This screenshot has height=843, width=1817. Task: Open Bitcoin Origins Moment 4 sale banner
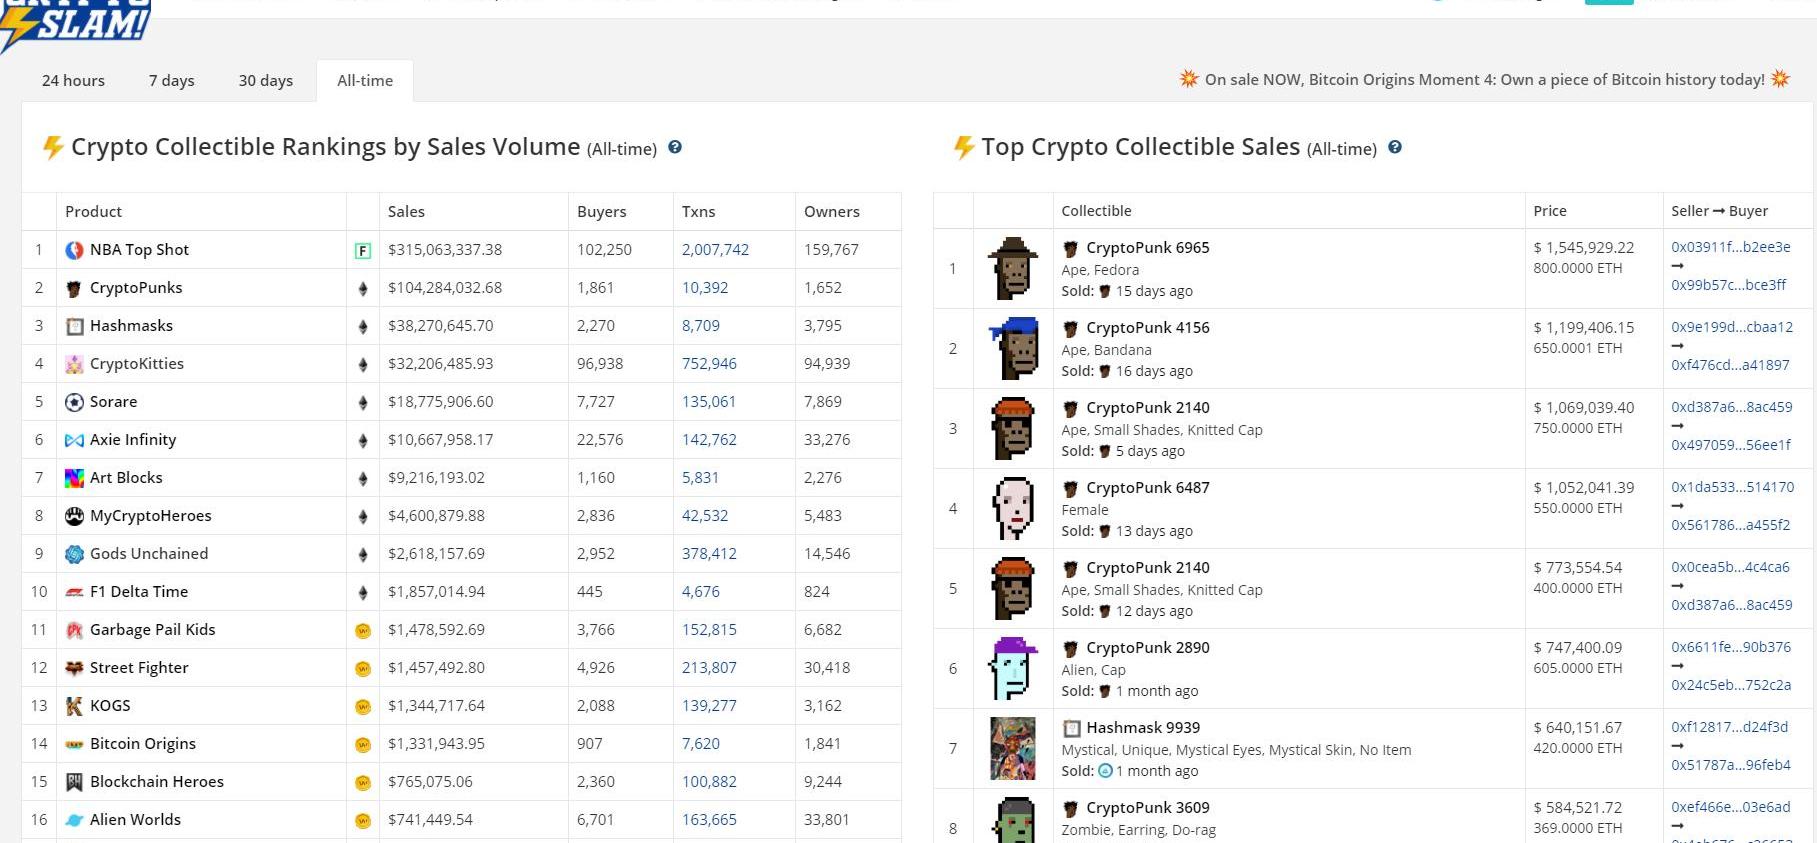pos(1484,79)
